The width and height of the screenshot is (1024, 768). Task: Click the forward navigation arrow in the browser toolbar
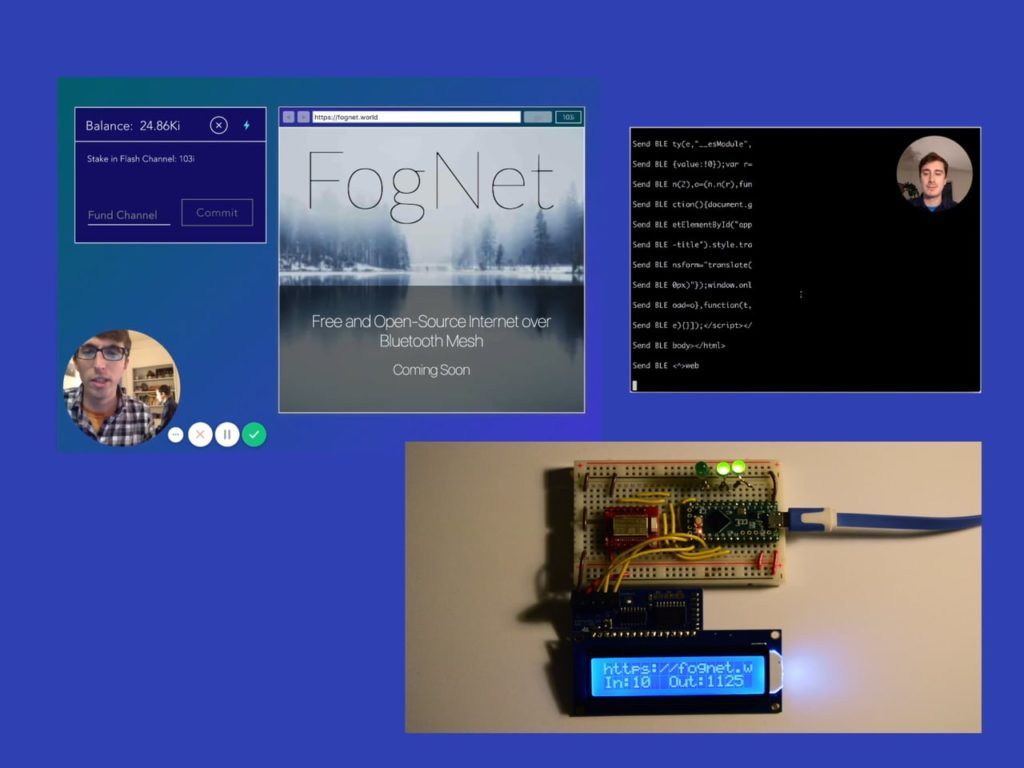pos(303,117)
